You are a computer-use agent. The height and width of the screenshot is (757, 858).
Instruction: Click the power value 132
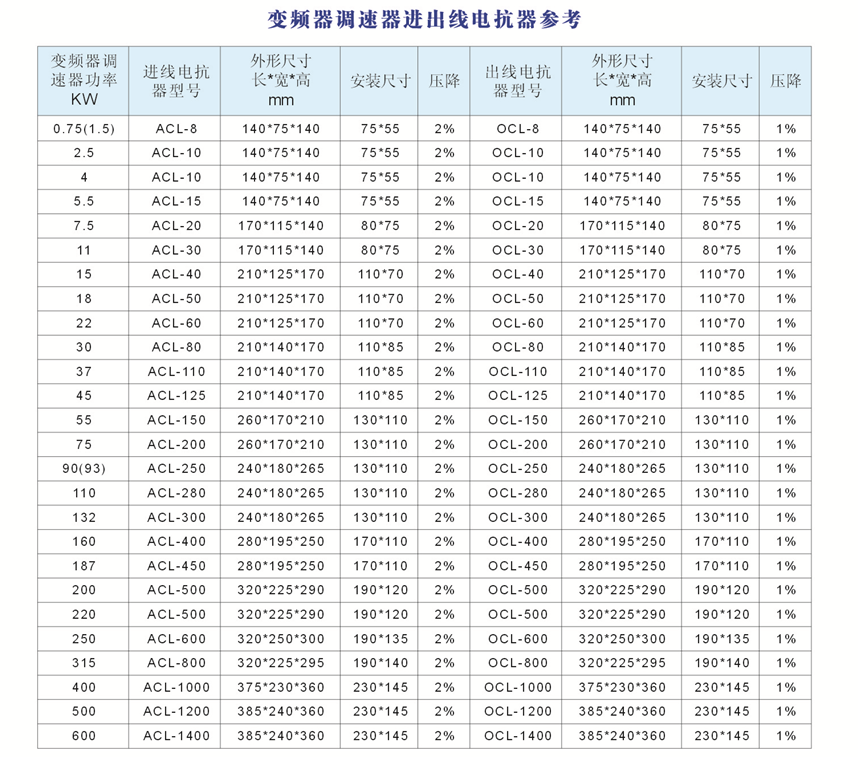click(84, 517)
